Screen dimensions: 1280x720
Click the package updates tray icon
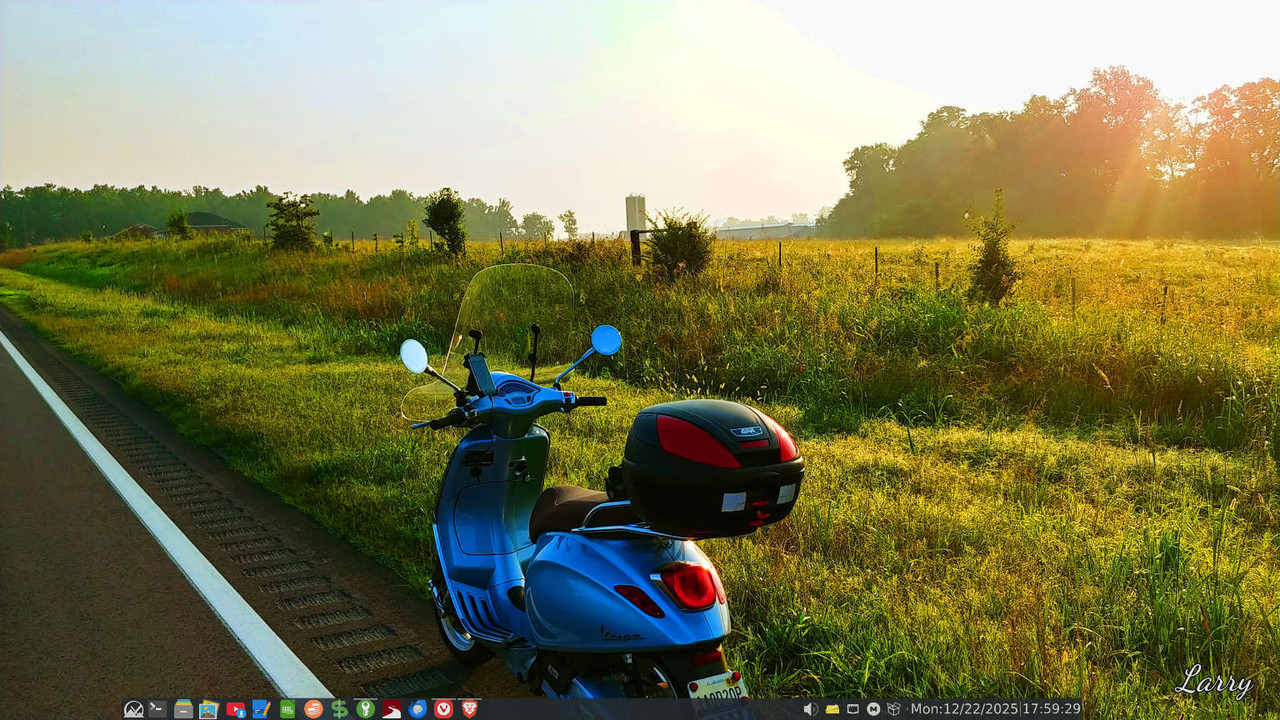[x=895, y=708]
